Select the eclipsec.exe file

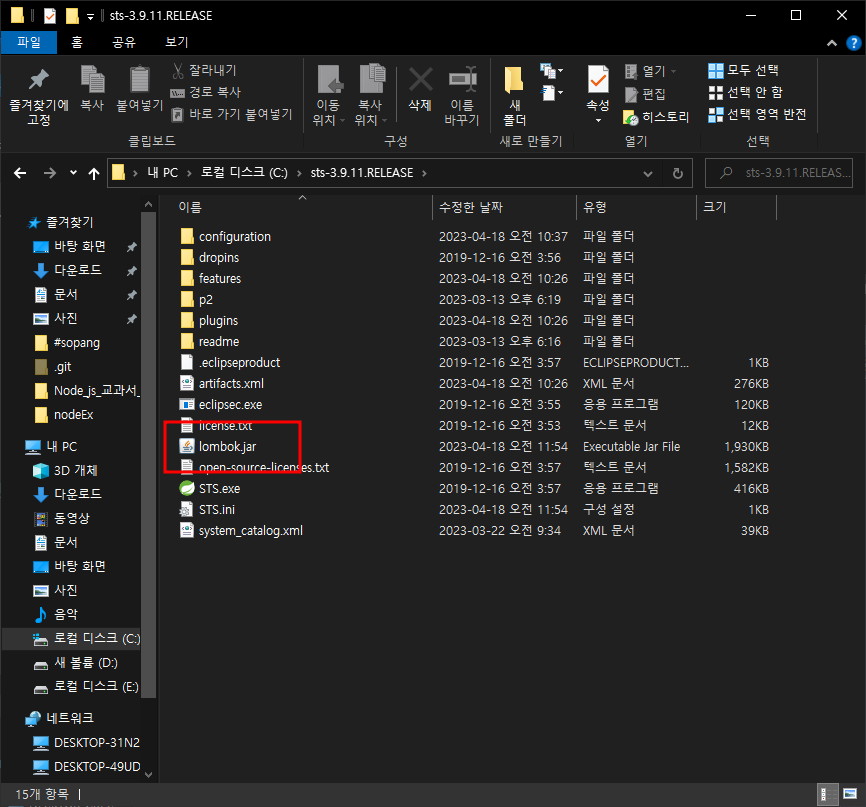coord(230,404)
